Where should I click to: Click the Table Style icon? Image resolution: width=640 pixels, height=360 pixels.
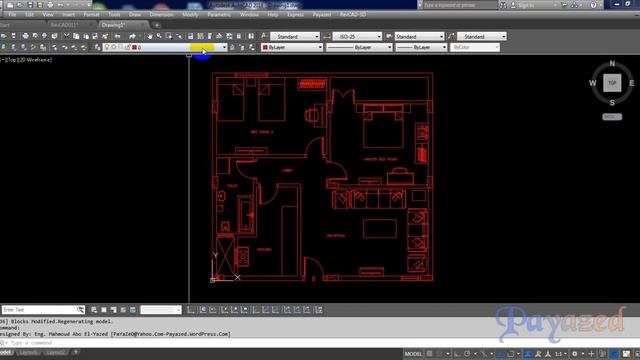click(x=389, y=36)
